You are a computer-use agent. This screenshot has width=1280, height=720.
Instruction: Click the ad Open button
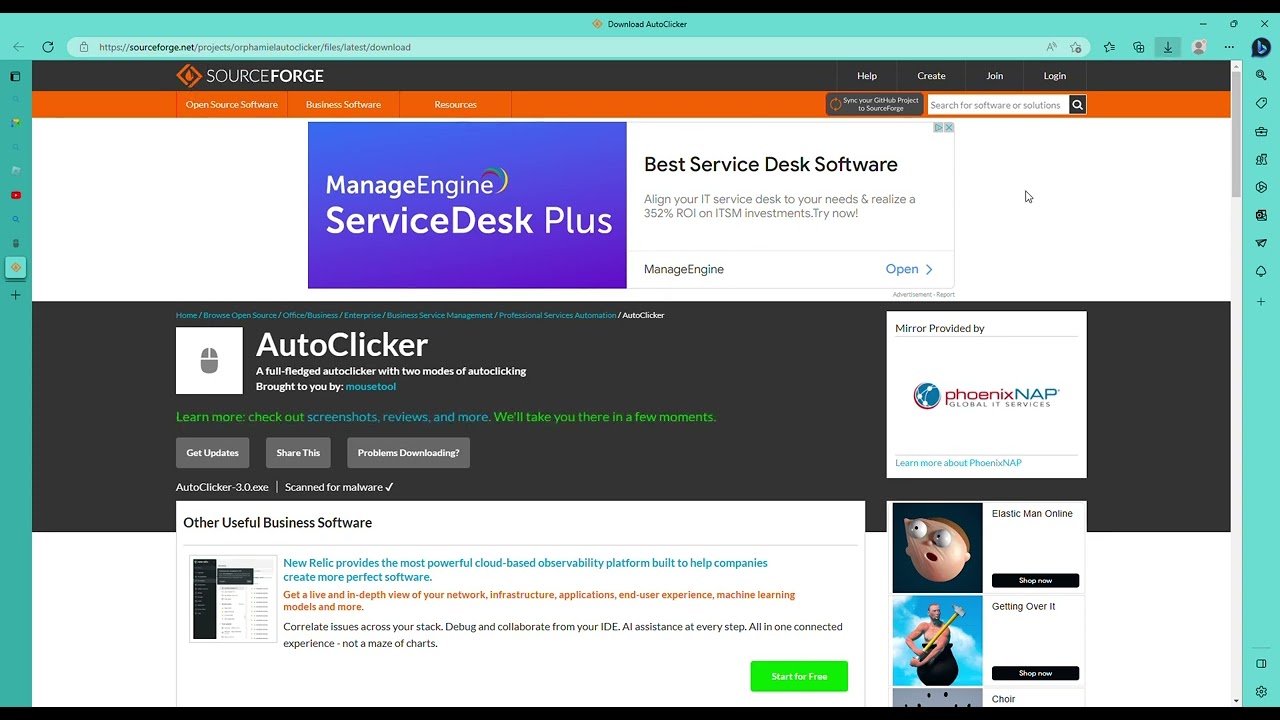coord(909,269)
